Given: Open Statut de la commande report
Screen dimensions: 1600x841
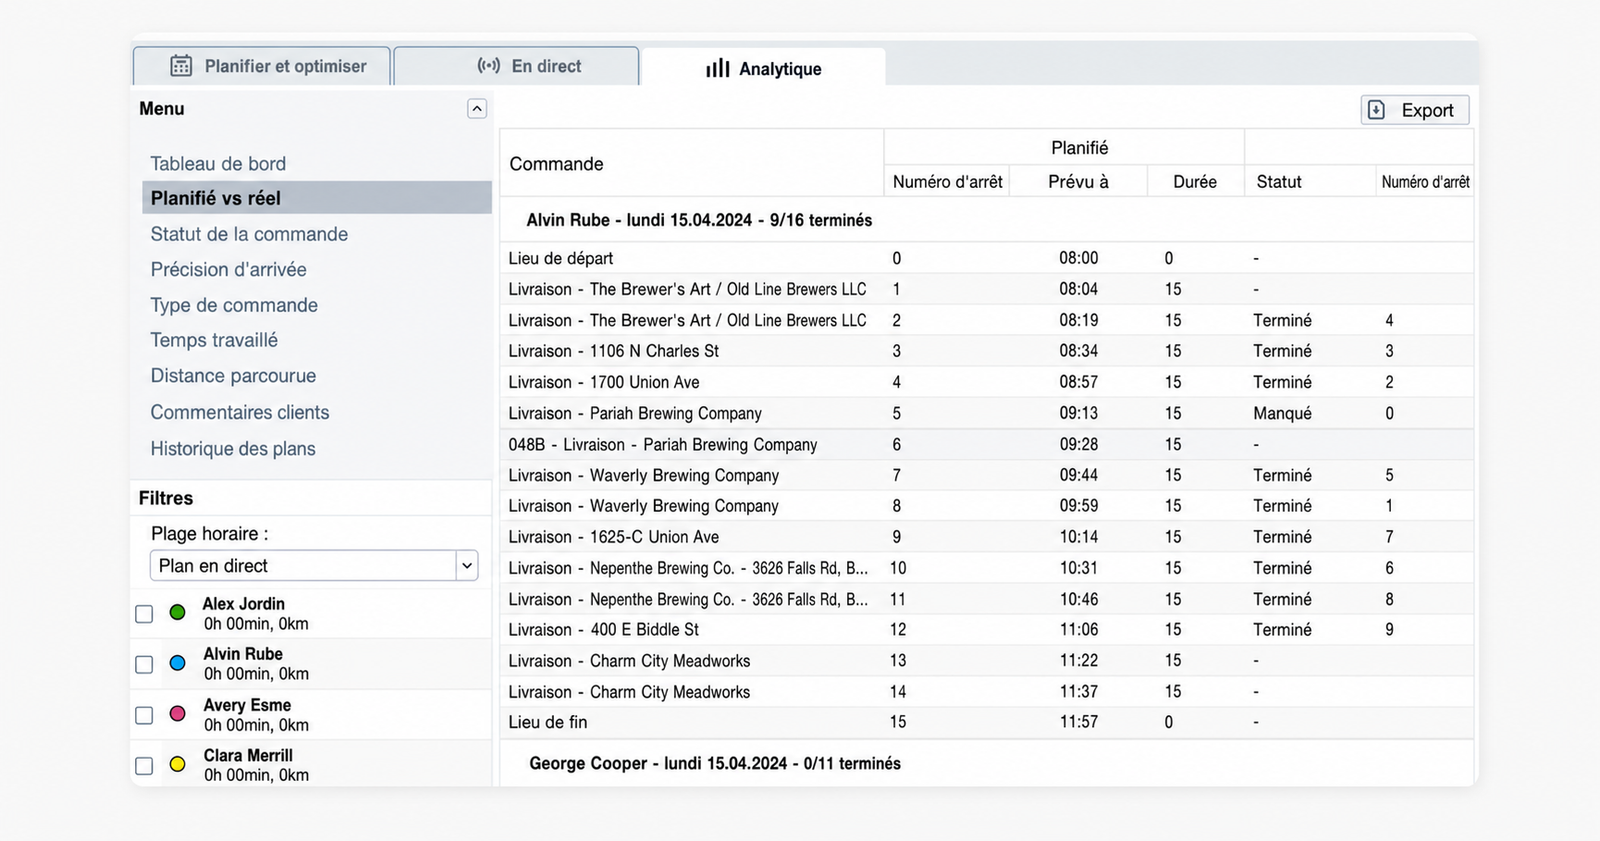Looking at the screenshot, I should pos(249,234).
